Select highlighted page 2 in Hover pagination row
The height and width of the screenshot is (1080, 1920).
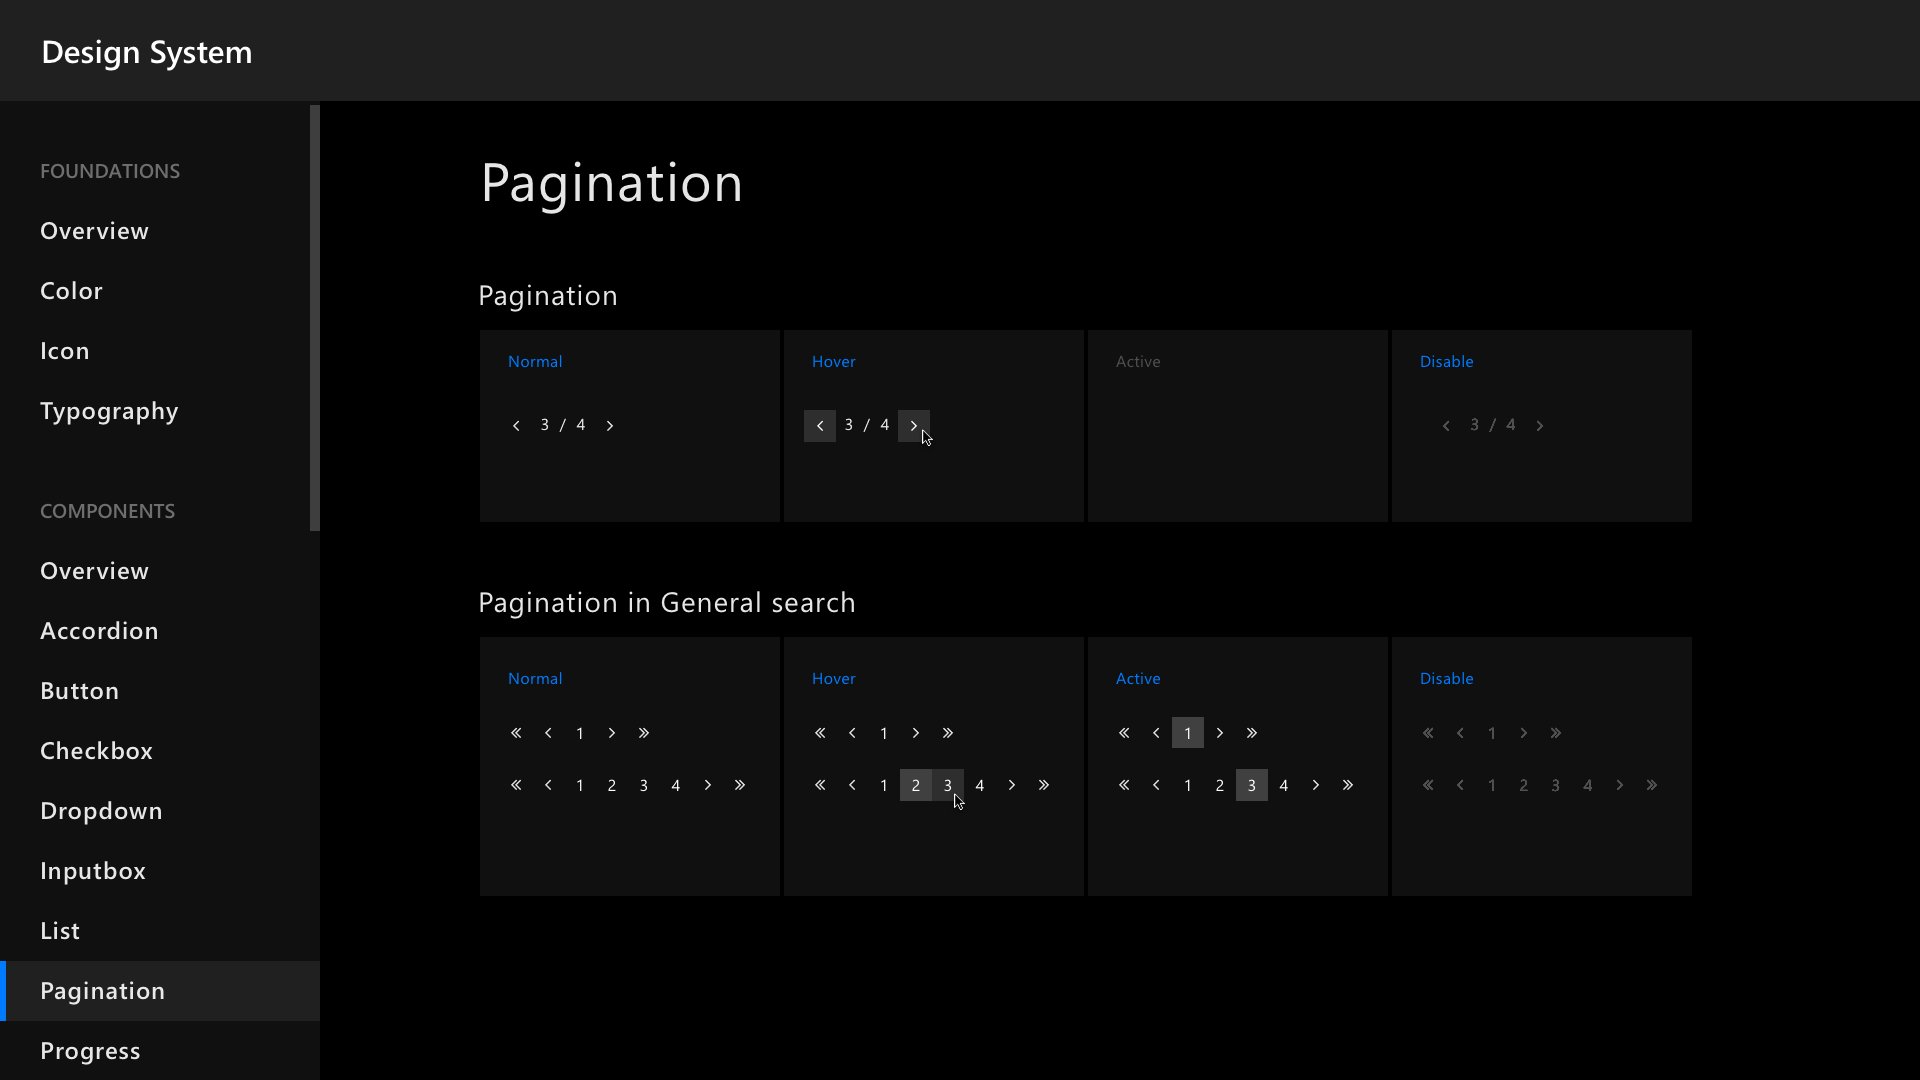pos(916,786)
